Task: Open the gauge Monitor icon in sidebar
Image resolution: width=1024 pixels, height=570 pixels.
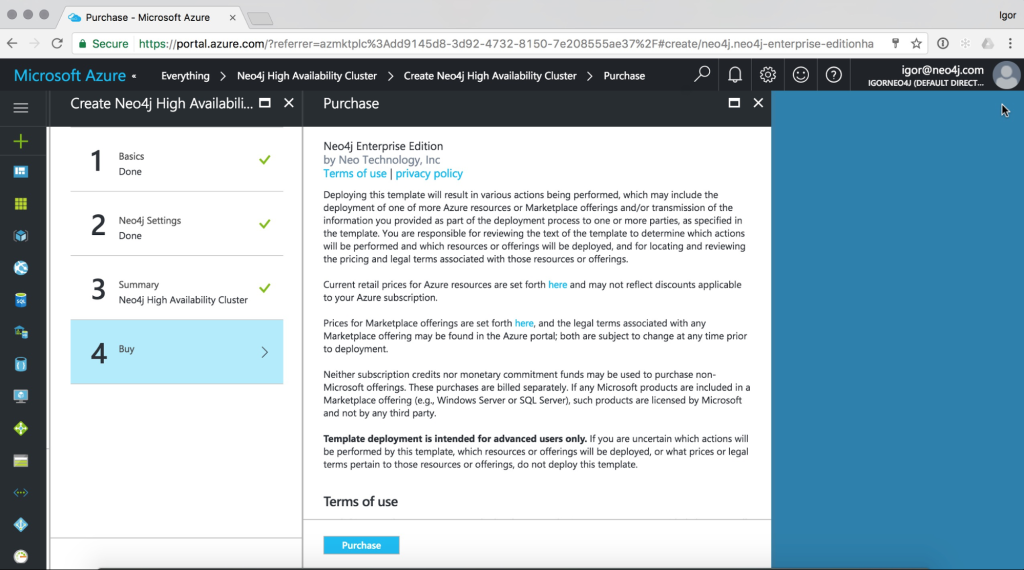Action: click(21, 556)
